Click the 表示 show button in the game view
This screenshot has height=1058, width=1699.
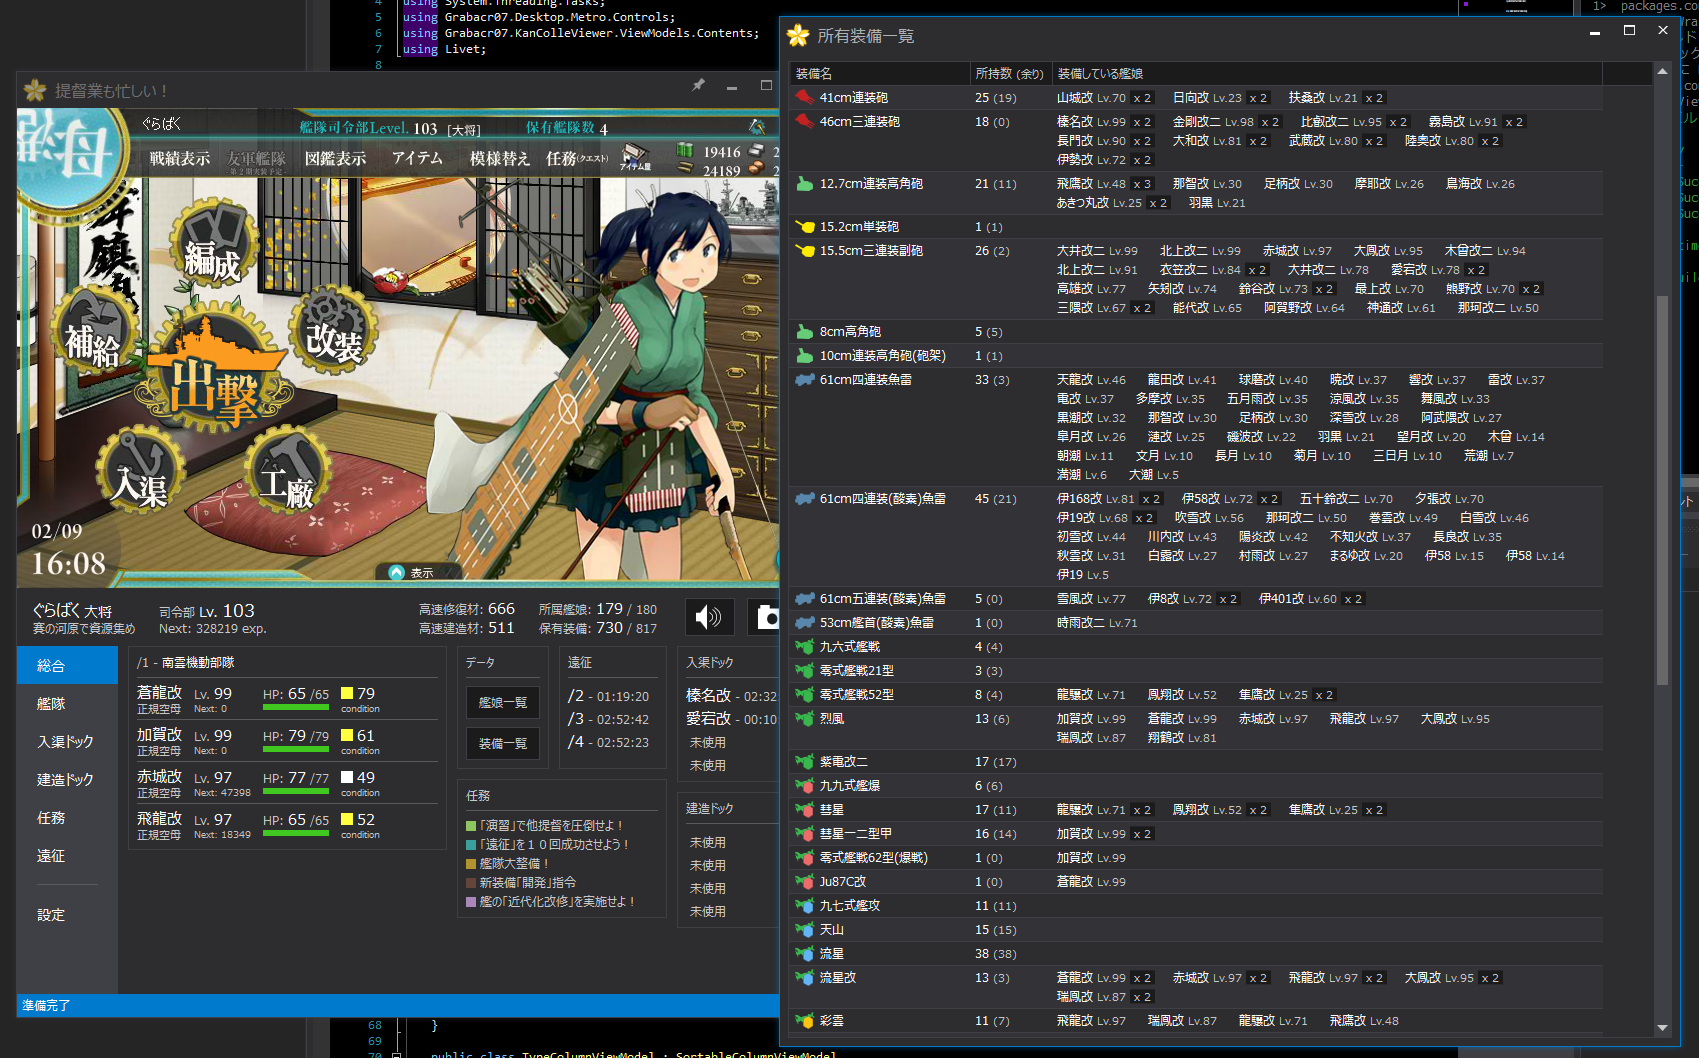click(411, 572)
